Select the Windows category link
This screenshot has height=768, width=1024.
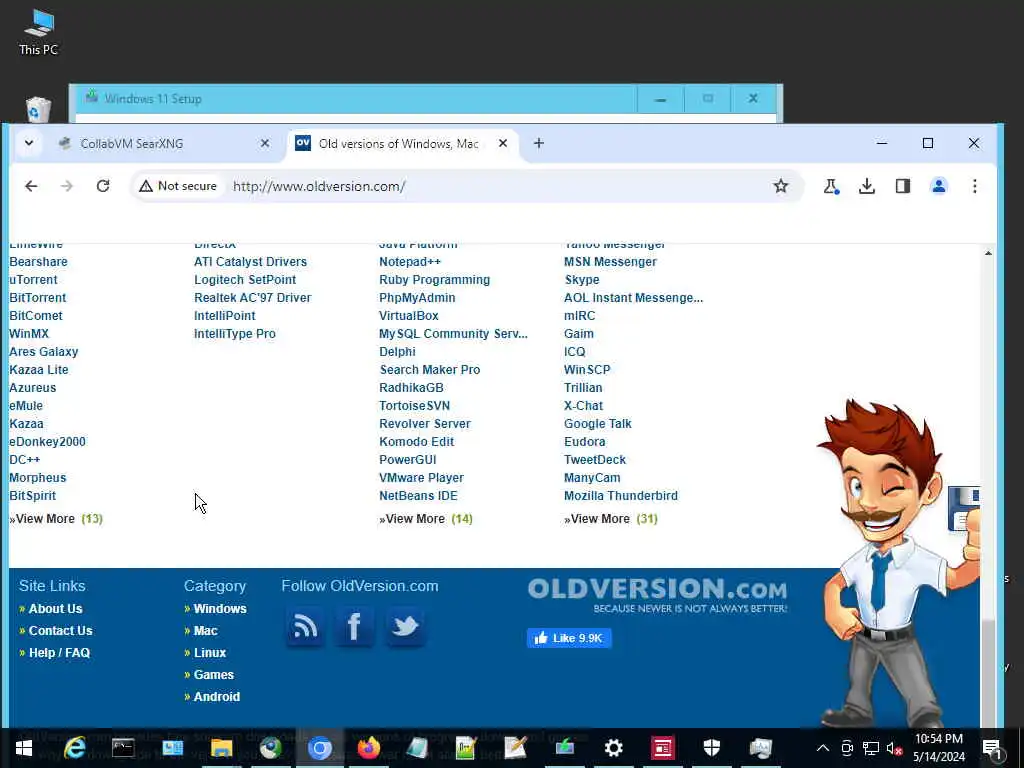(220, 609)
